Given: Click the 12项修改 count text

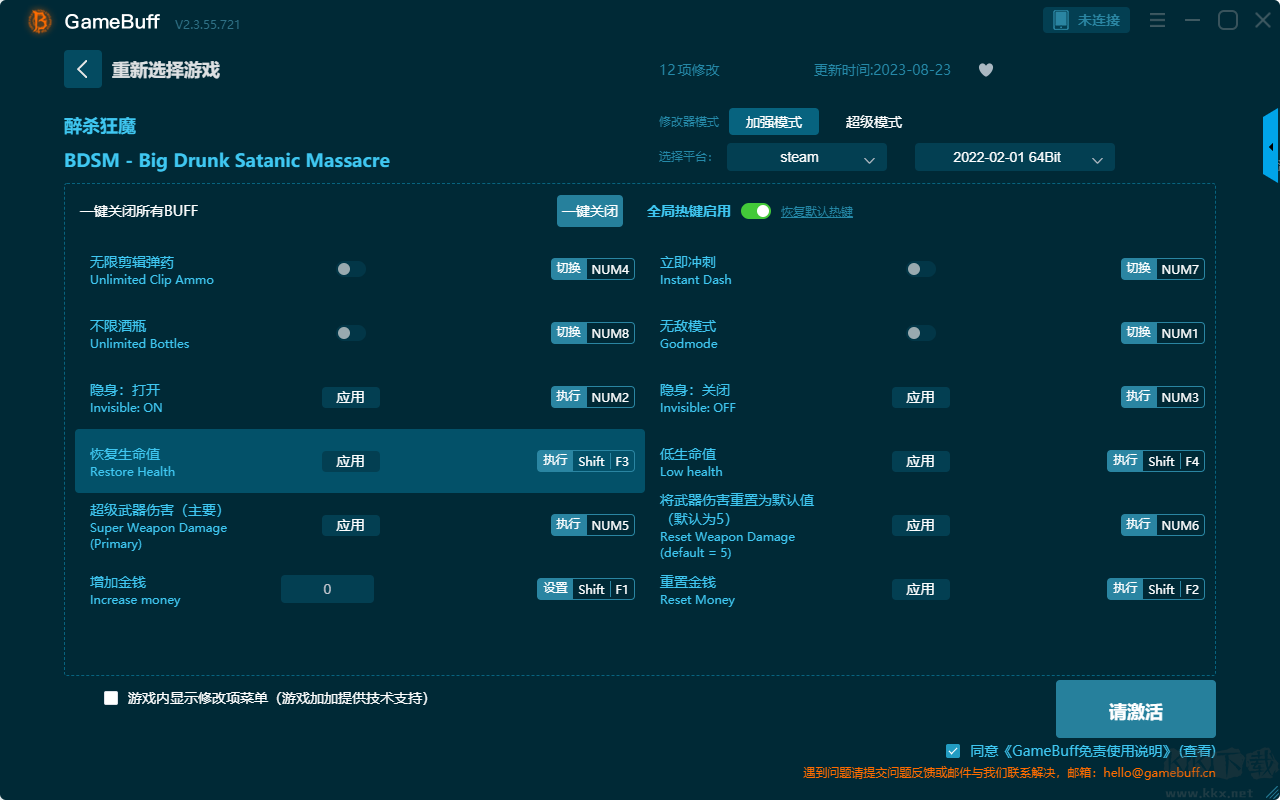Looking at the screenshot, I should pos(689,70).
